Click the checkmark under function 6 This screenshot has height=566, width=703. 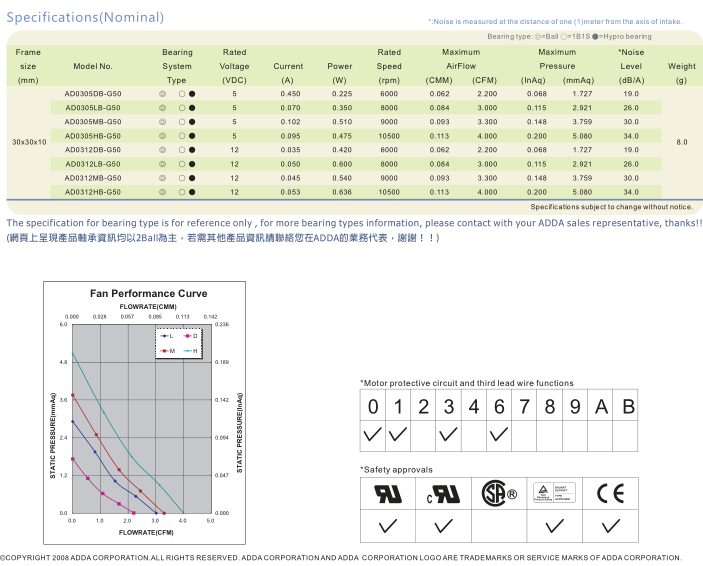499,434
